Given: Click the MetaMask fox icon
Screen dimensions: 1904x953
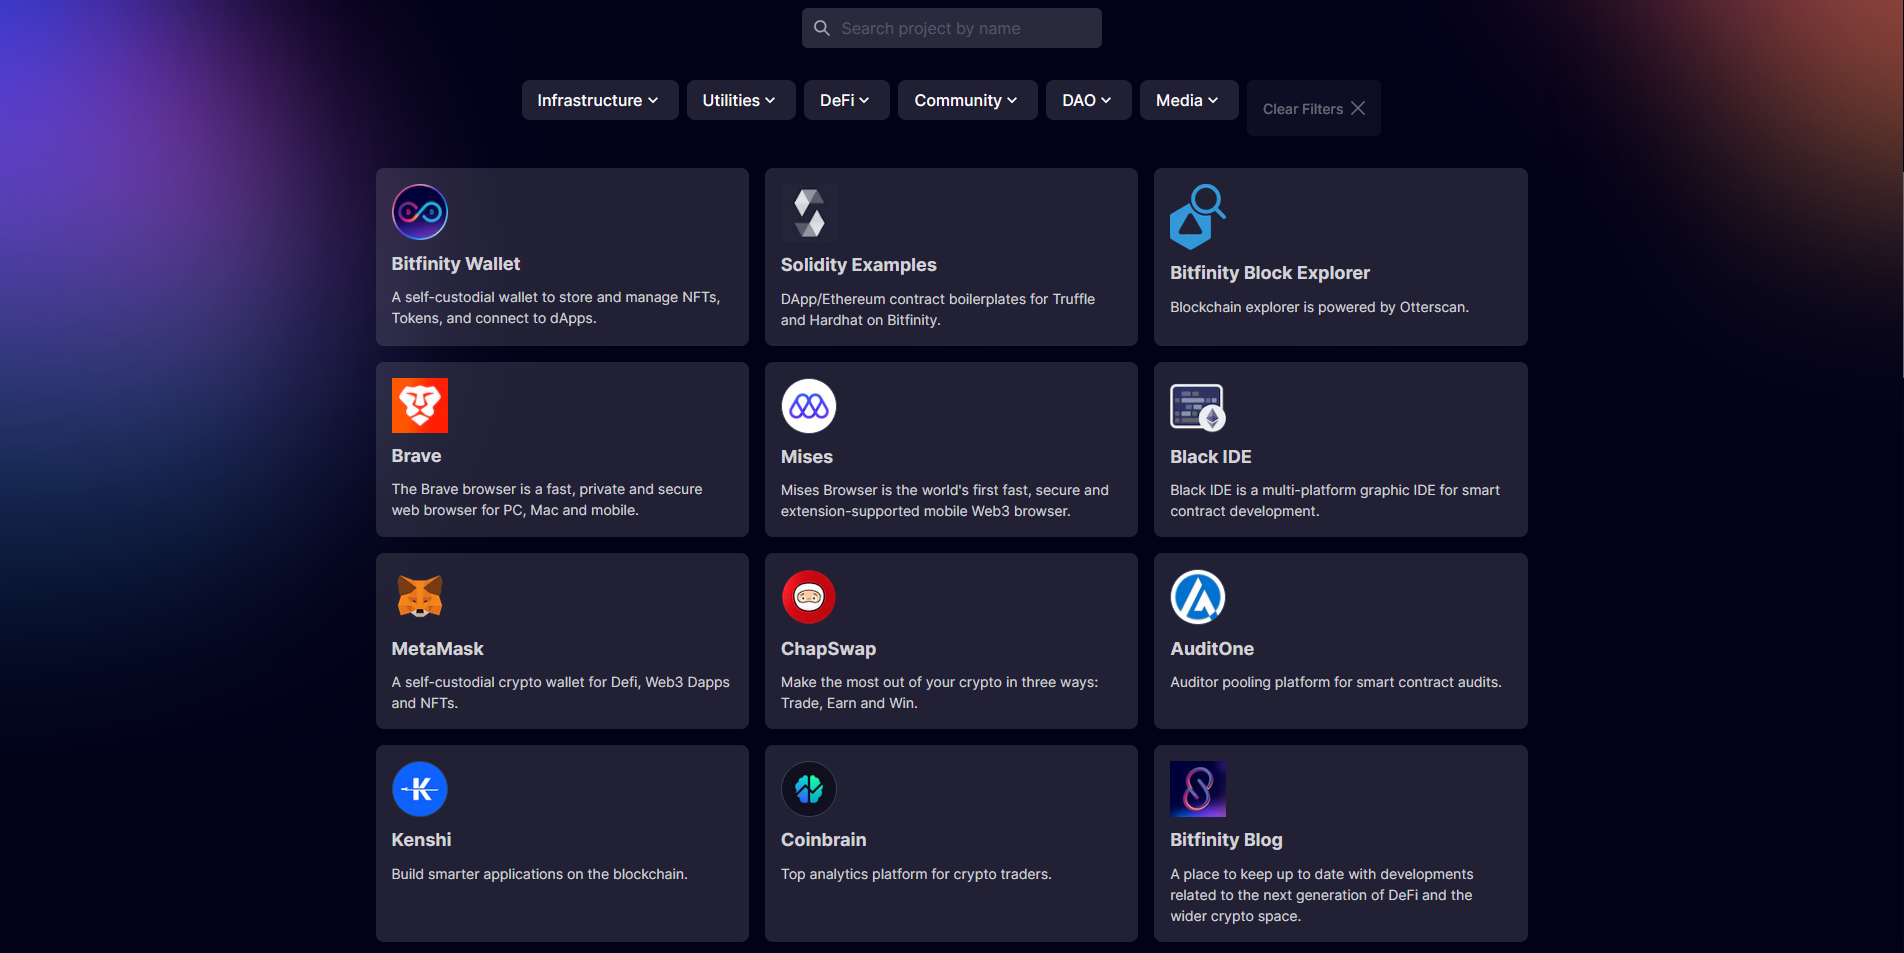Looking at the screenshot, I should [x=419, y=597].
